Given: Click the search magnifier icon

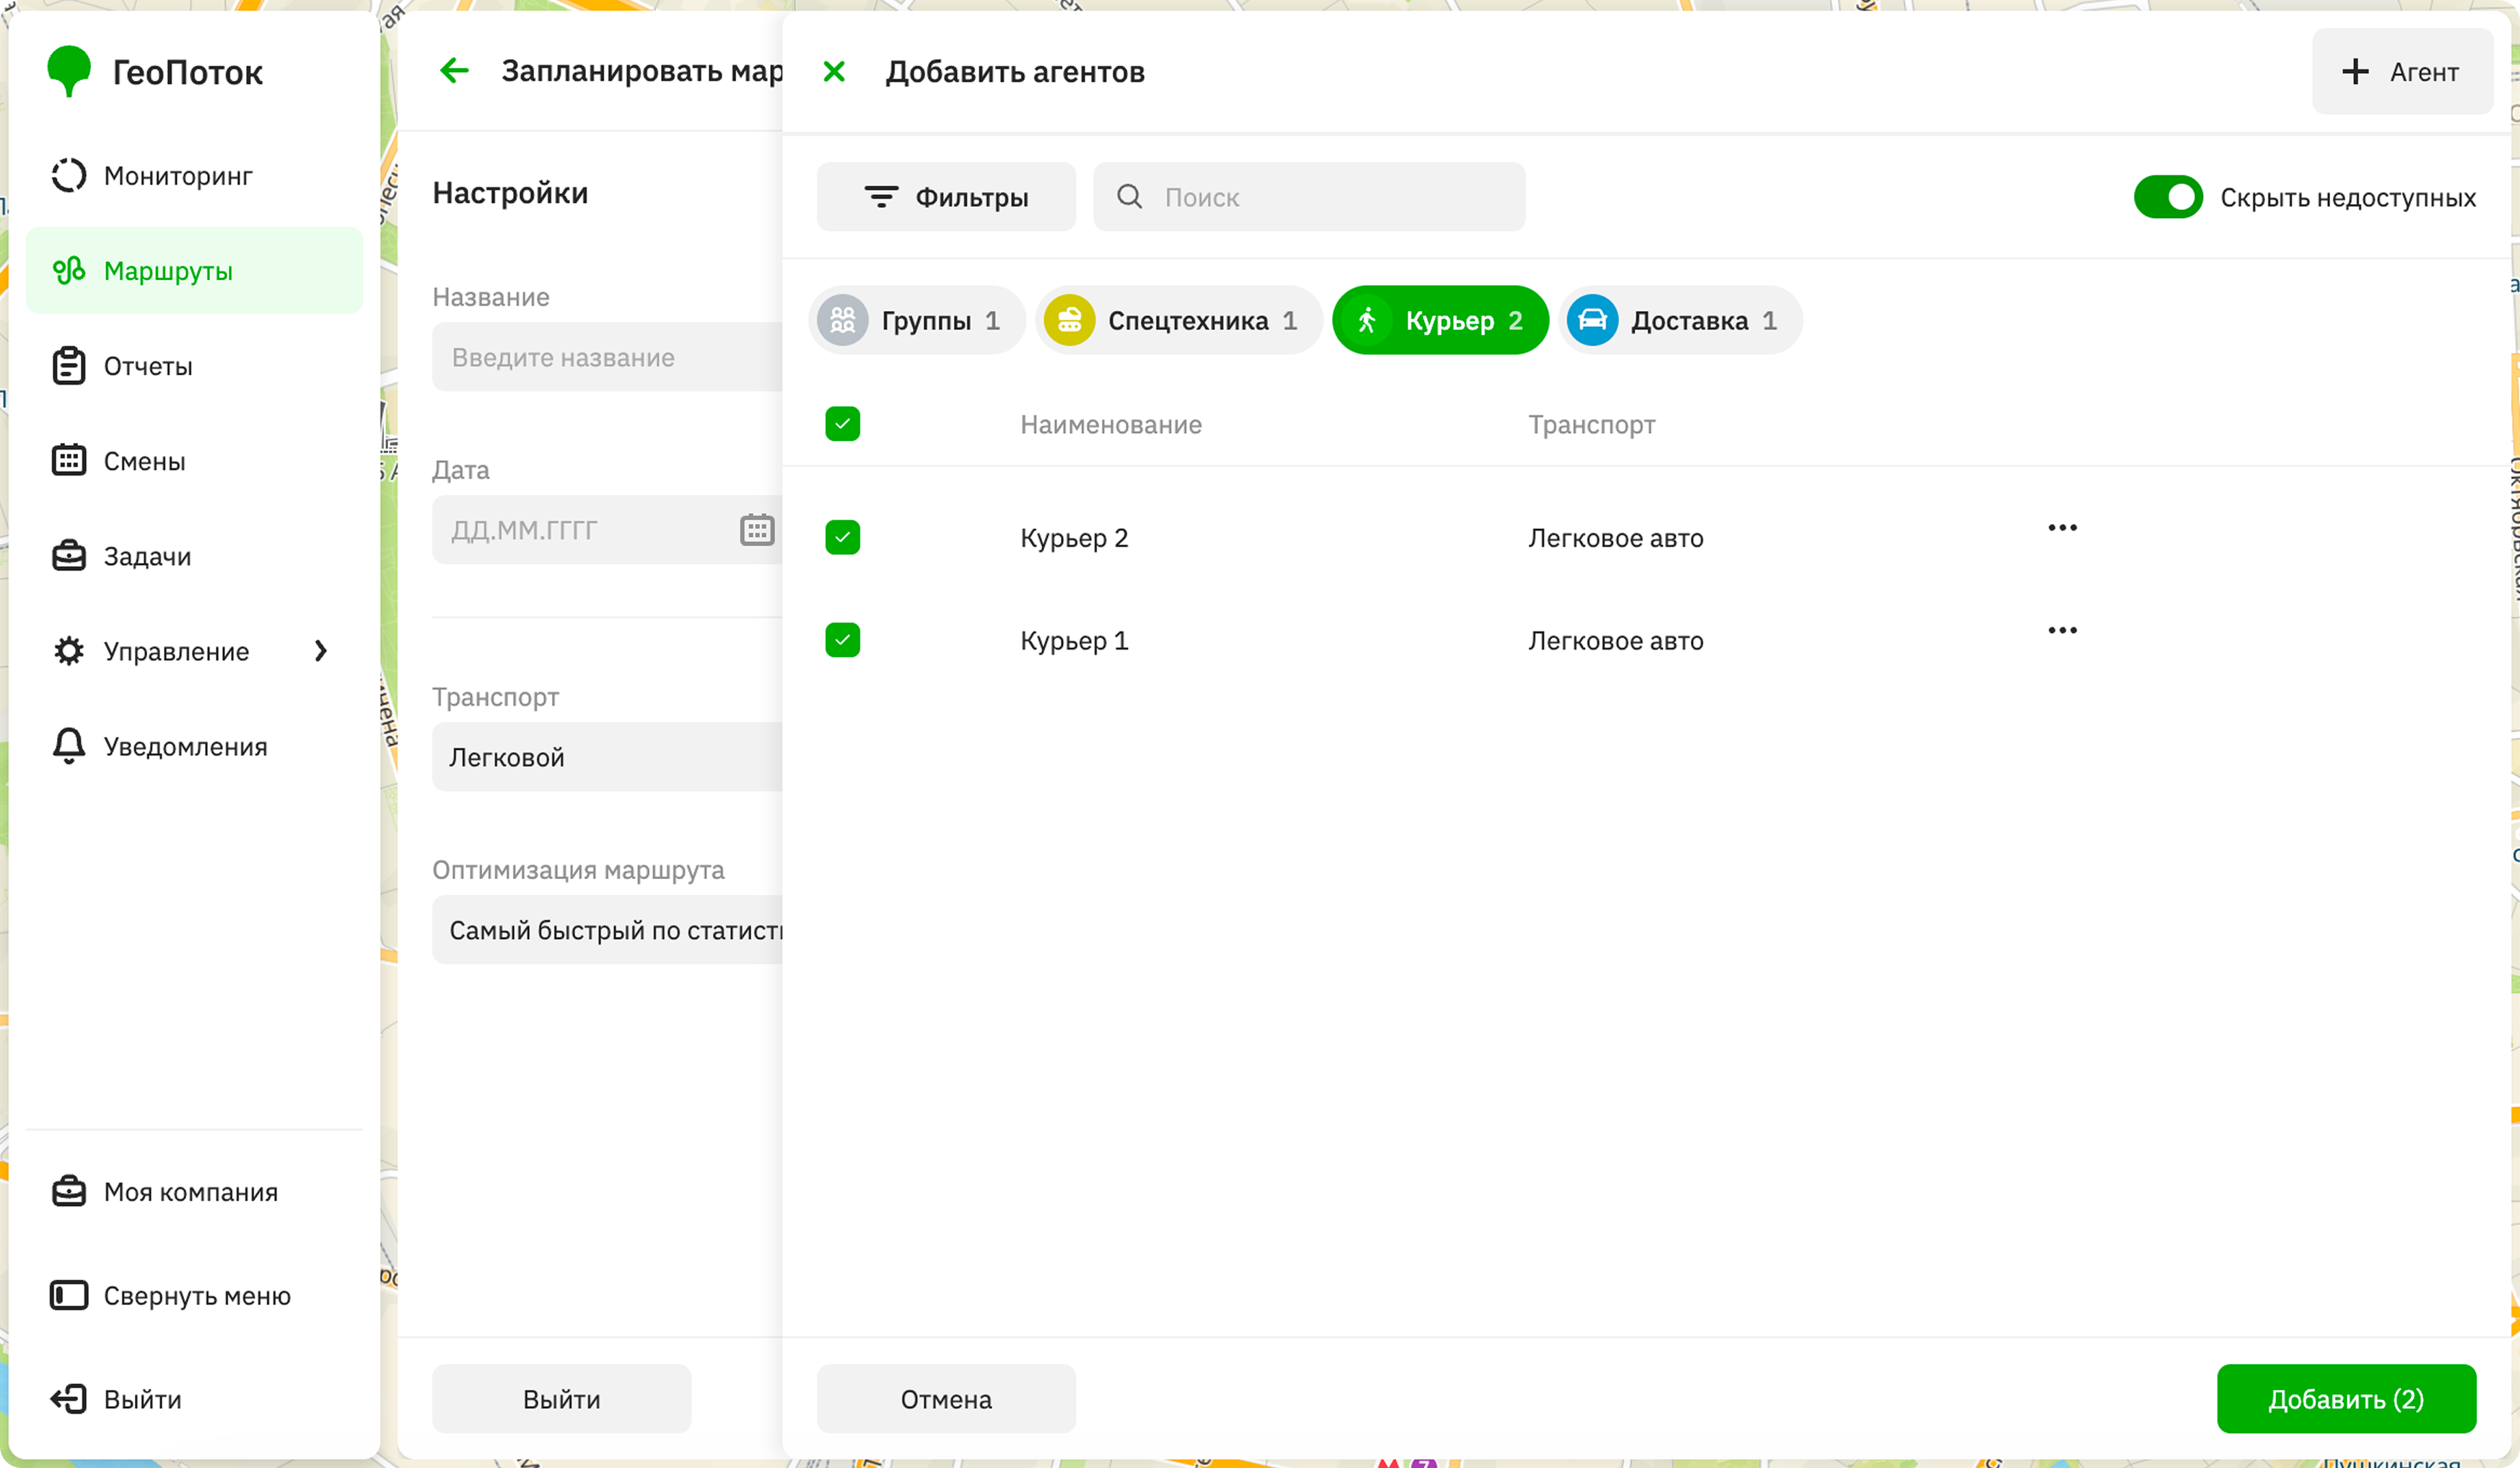Looking at the screenshot, I should 1130,197.
